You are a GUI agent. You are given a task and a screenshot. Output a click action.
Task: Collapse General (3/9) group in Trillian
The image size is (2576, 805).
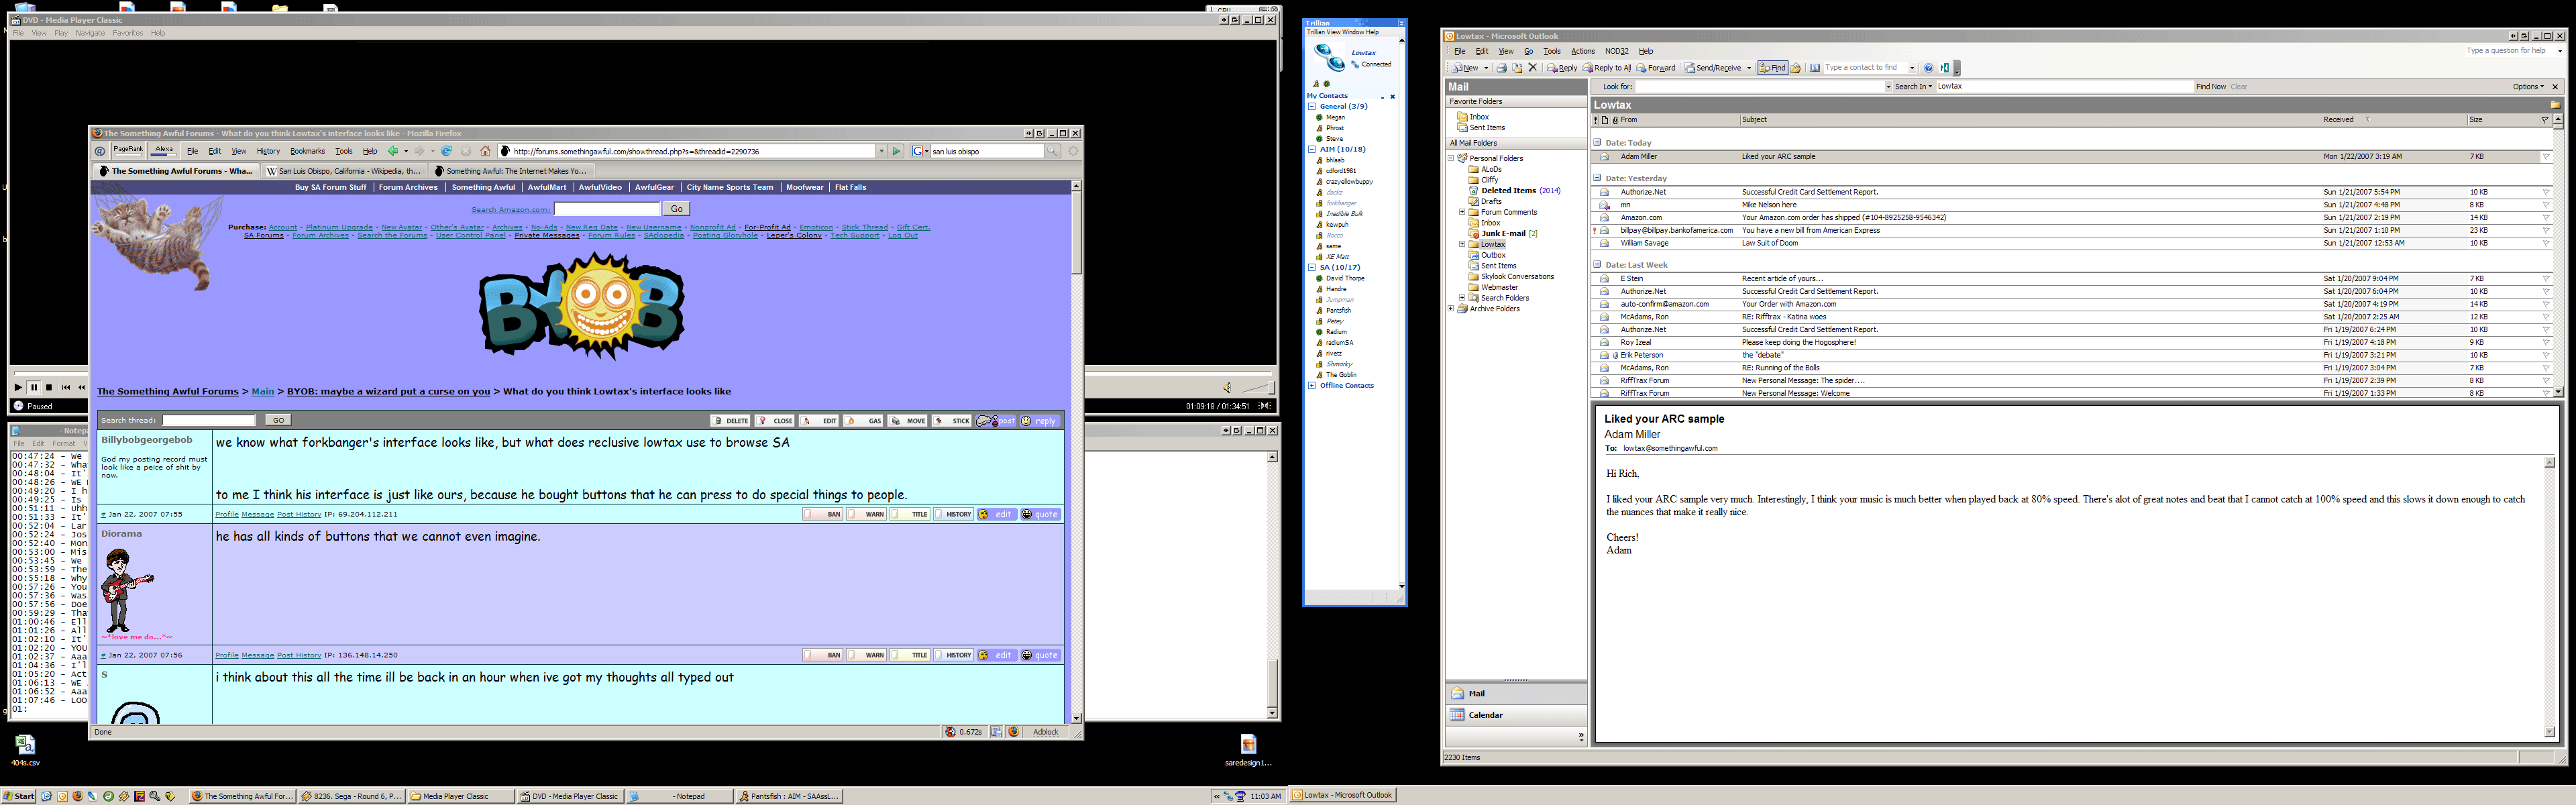click(x=1312, y=106)
